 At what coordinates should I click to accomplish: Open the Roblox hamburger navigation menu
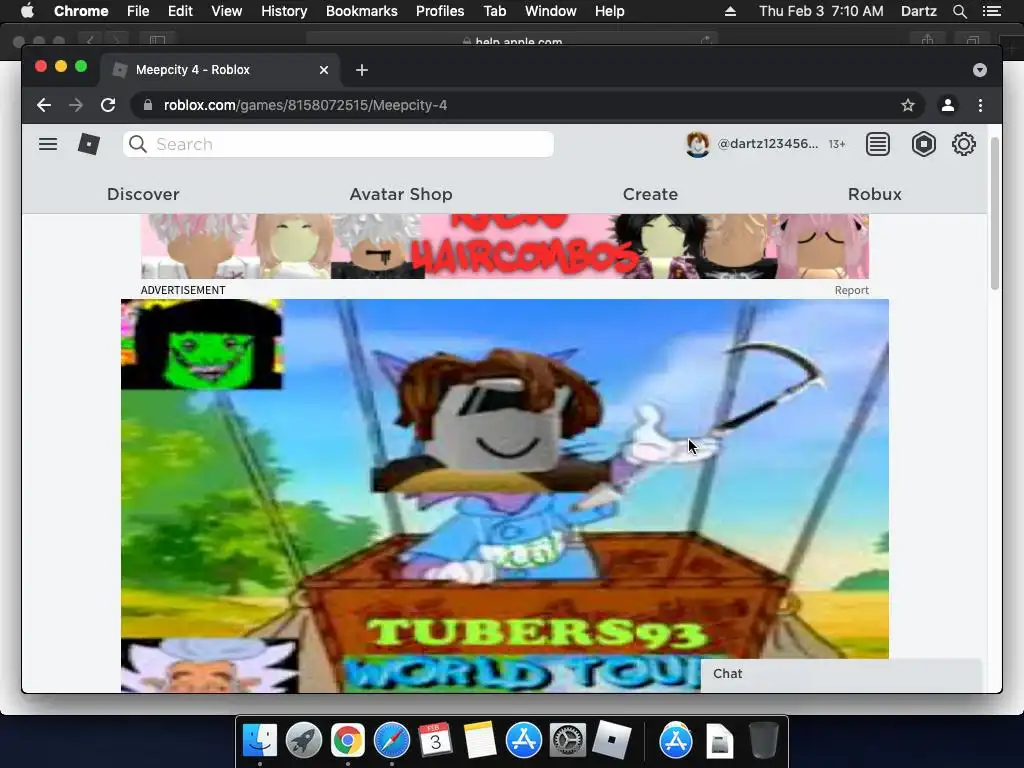48,144
